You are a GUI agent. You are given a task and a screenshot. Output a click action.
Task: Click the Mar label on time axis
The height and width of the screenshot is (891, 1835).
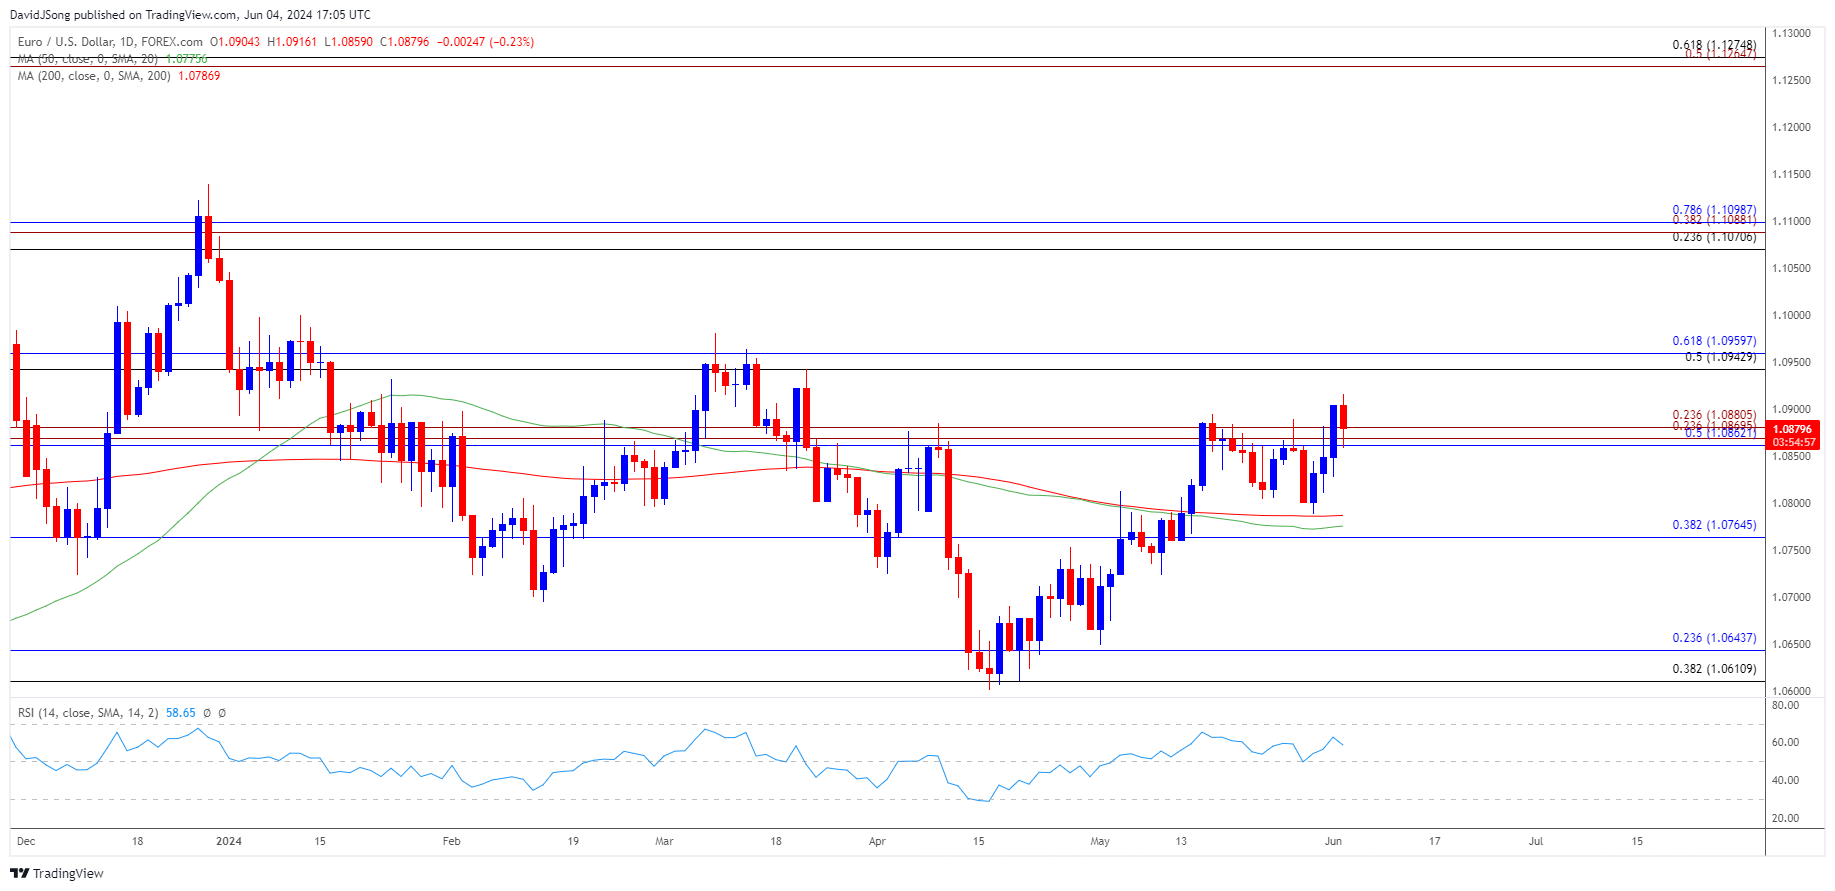coord(664,841)
